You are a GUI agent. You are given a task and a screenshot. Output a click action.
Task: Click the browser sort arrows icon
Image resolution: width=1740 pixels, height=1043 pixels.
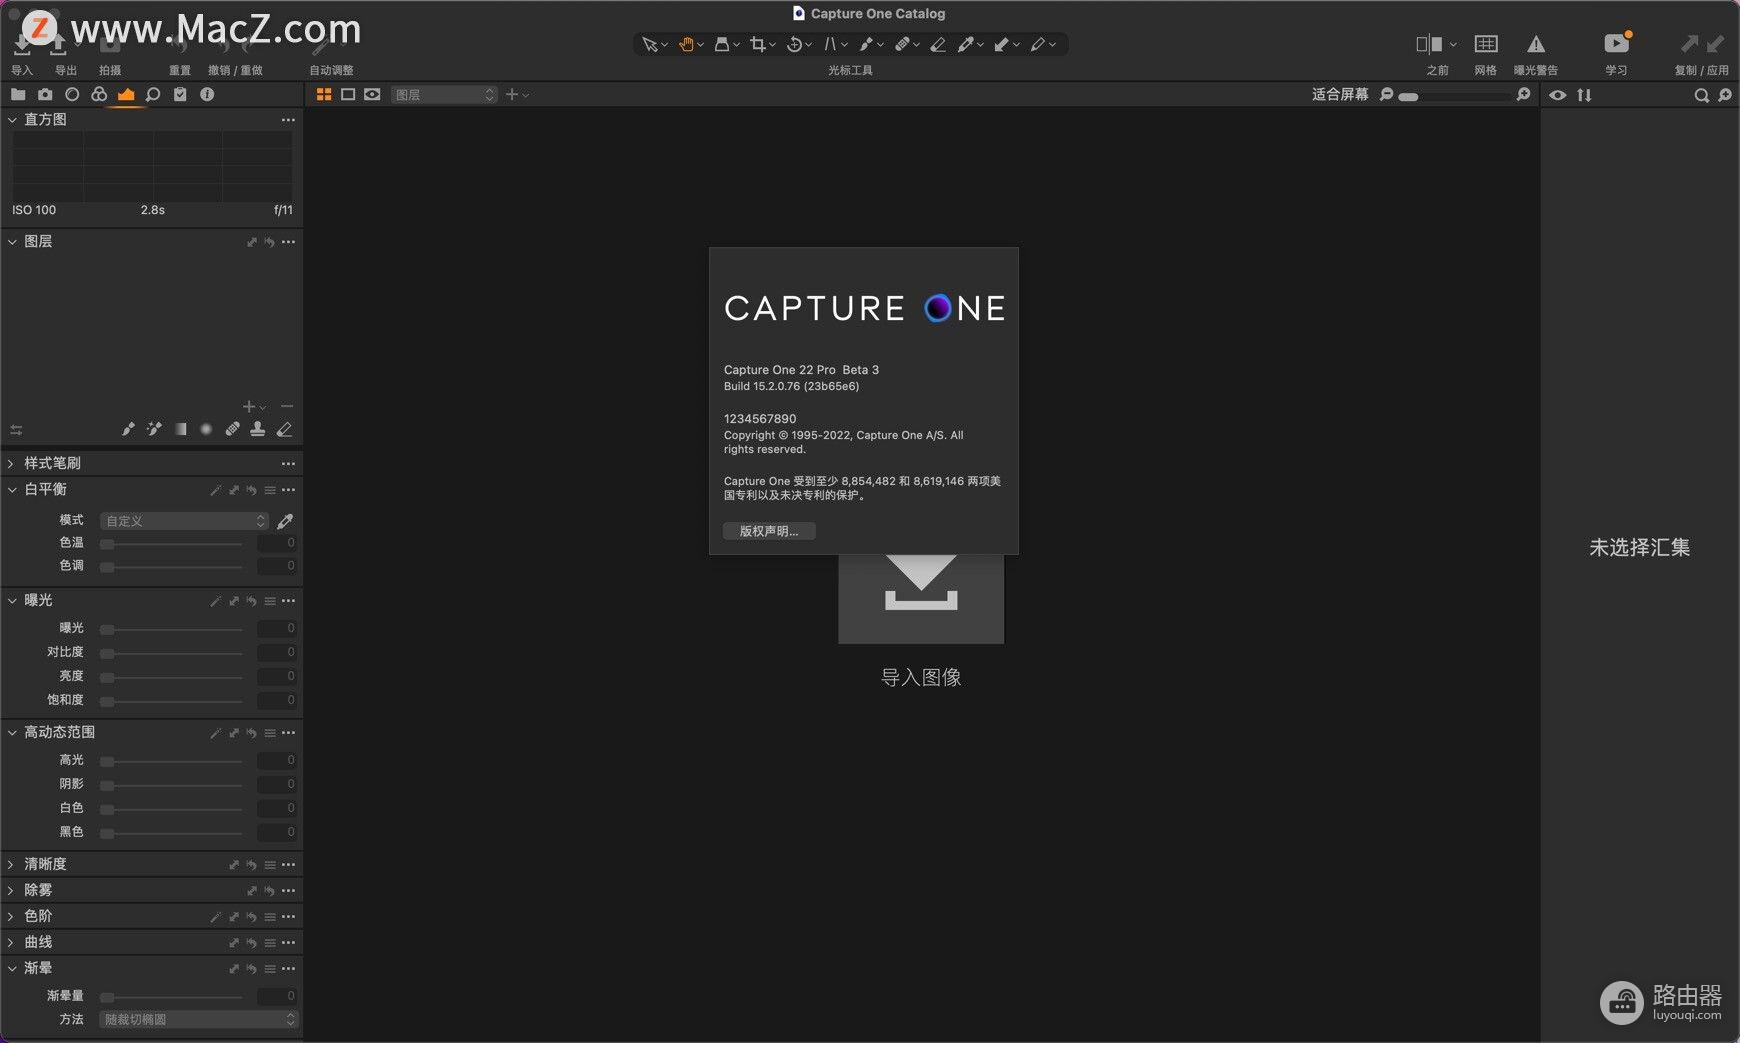(1584, 95)
